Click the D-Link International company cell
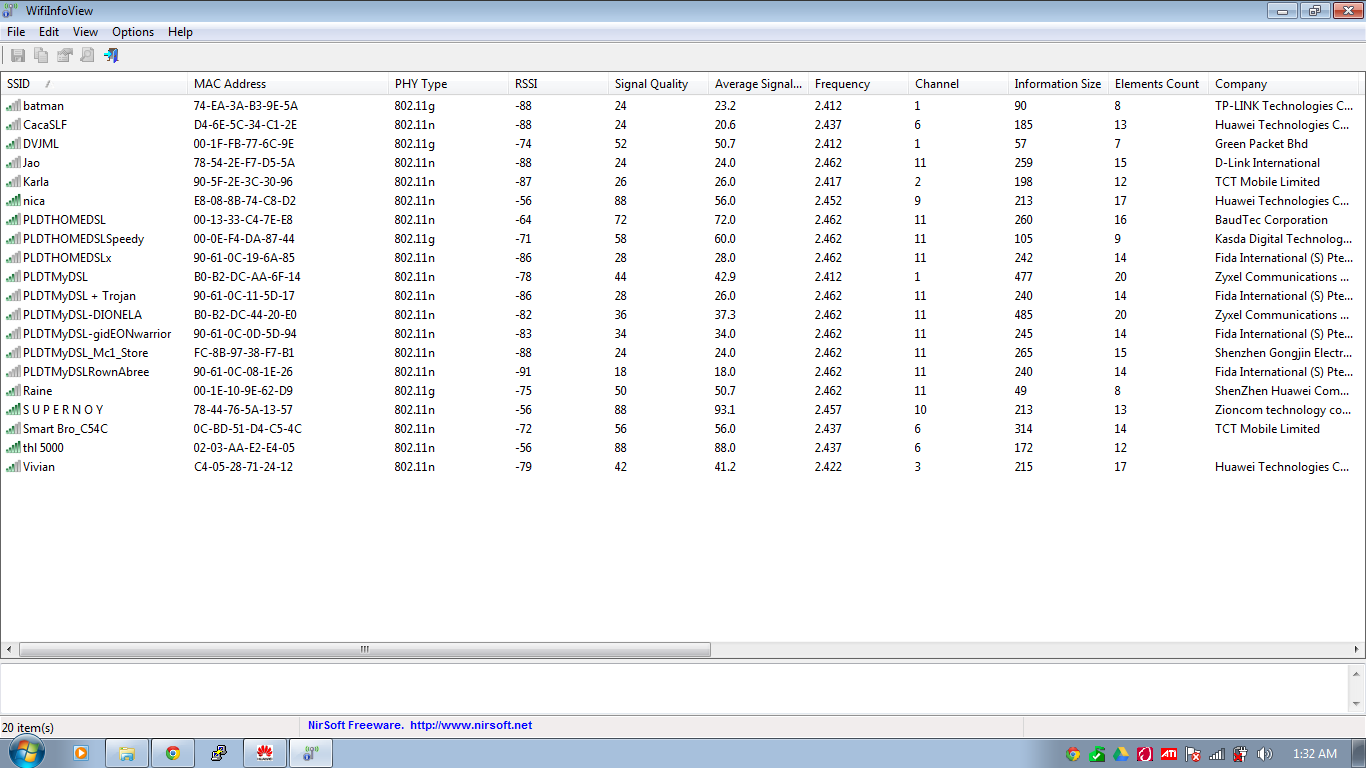The height and width of the screenshot is (768, 1366). 1267,162
